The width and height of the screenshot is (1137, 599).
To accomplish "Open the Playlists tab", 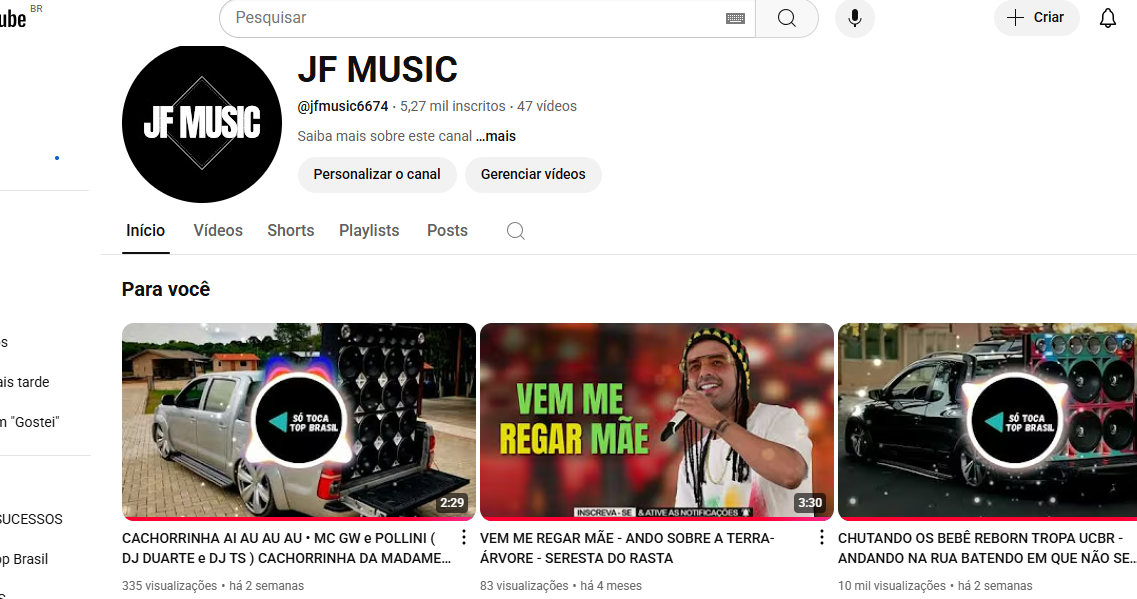I will [x=369, y=231].
